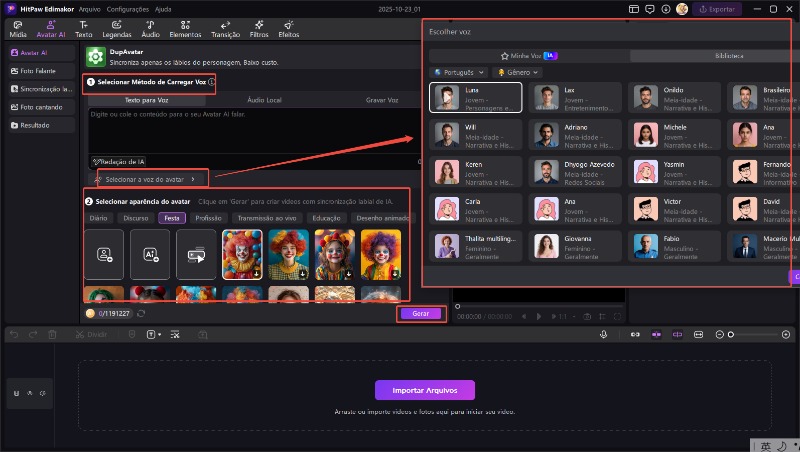Click the timeline zoom slider handle

(731, 333)
